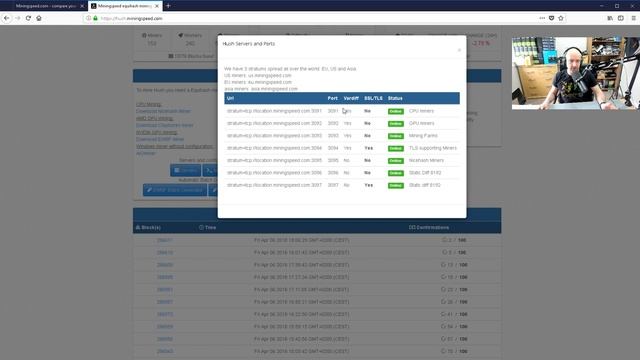Minimize the Firefox window
Viewport: 640px width, 360px height.
point(601,6)
